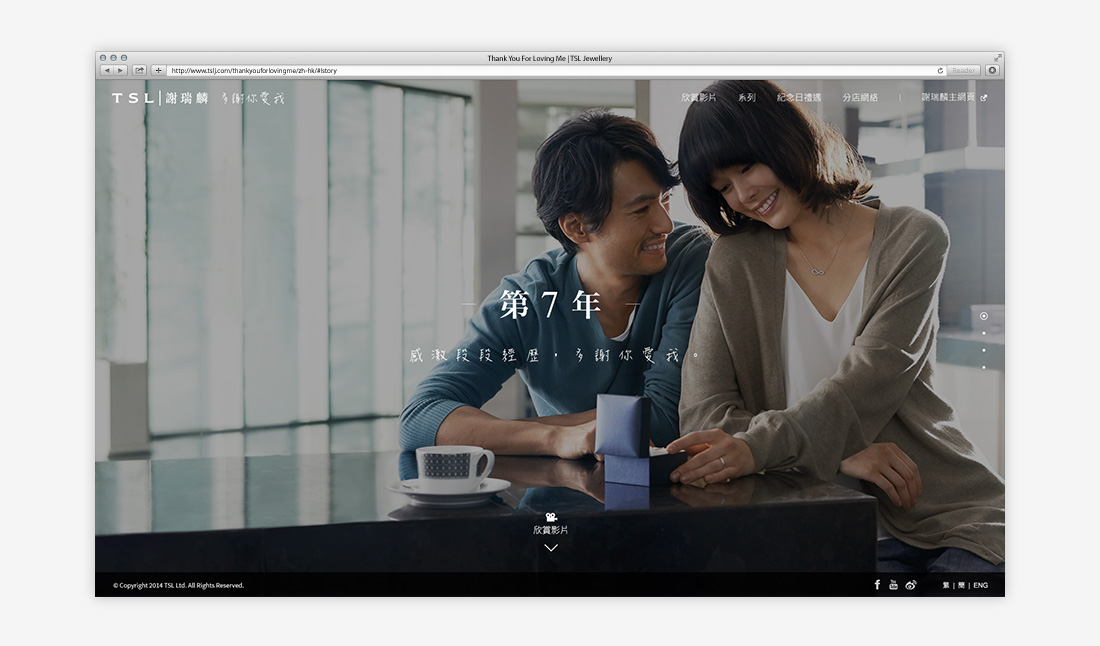This screenshot has width=1100, height=646.
Task: Switch language to ENG
Action: pos(980,585)
